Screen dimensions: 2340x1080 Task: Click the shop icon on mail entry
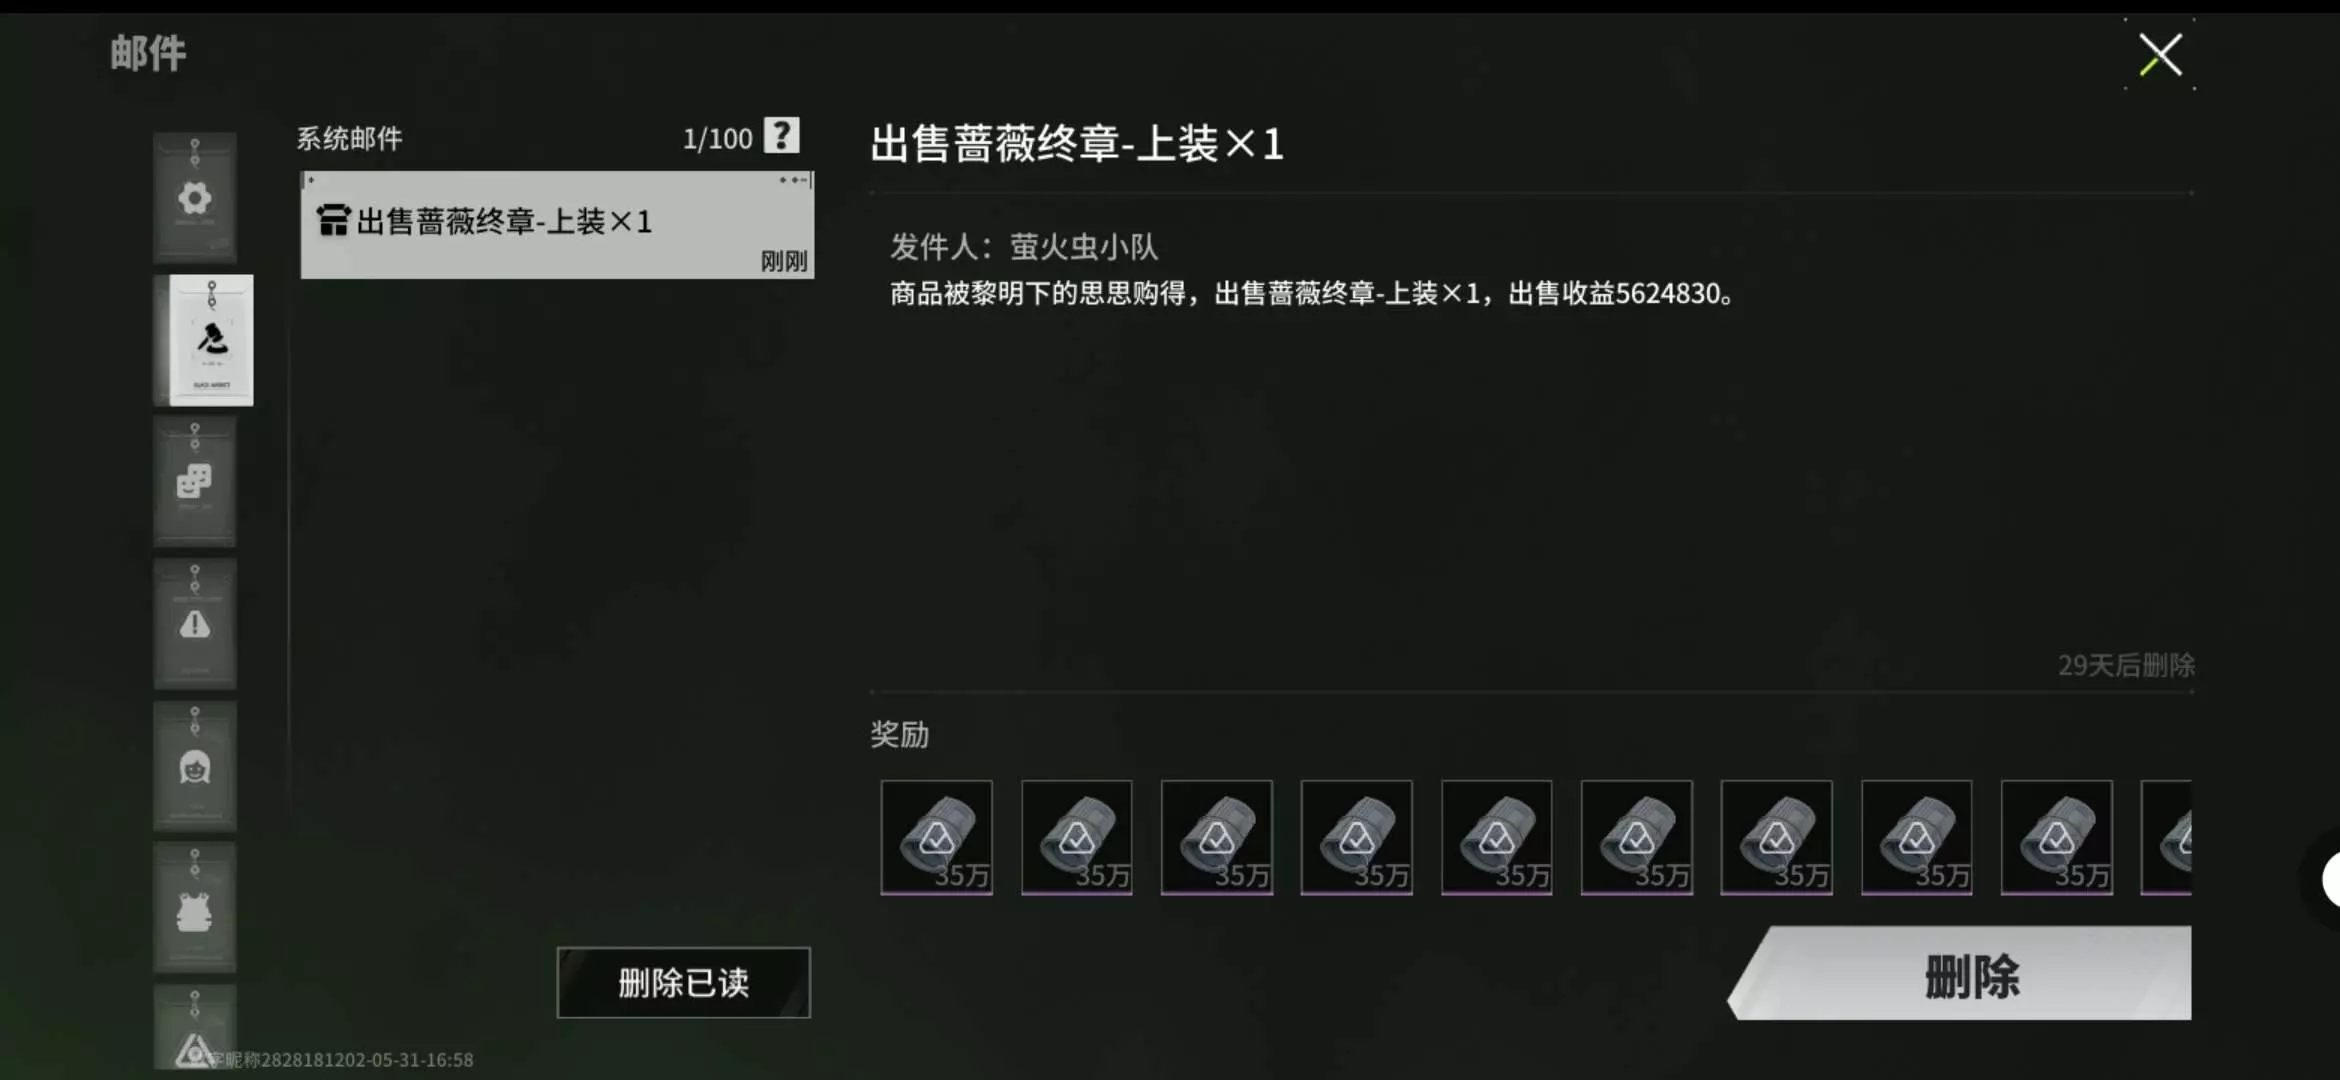pos(333,220)
